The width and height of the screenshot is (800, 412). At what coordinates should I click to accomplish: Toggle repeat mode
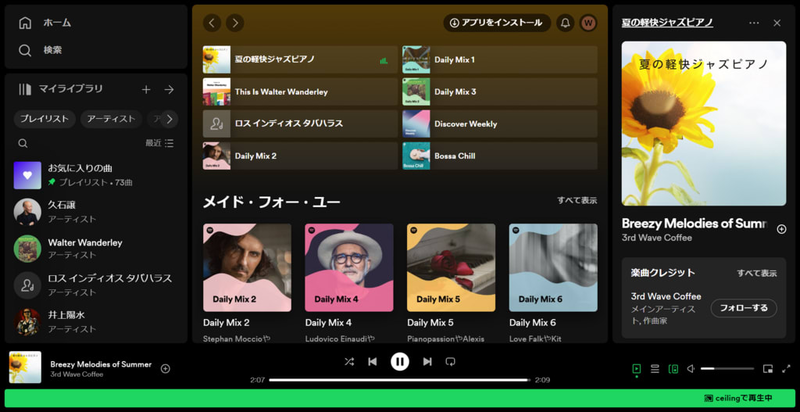click(x=450, y=362)
